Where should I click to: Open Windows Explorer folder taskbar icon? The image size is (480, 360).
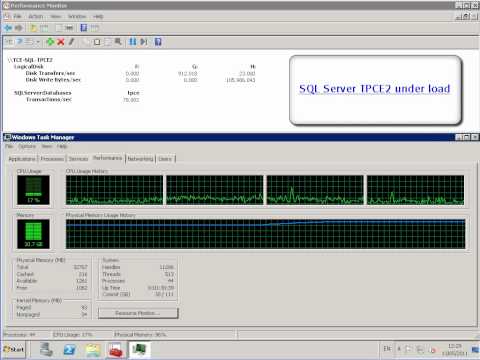pyautogui.click(x=93, y=350)
